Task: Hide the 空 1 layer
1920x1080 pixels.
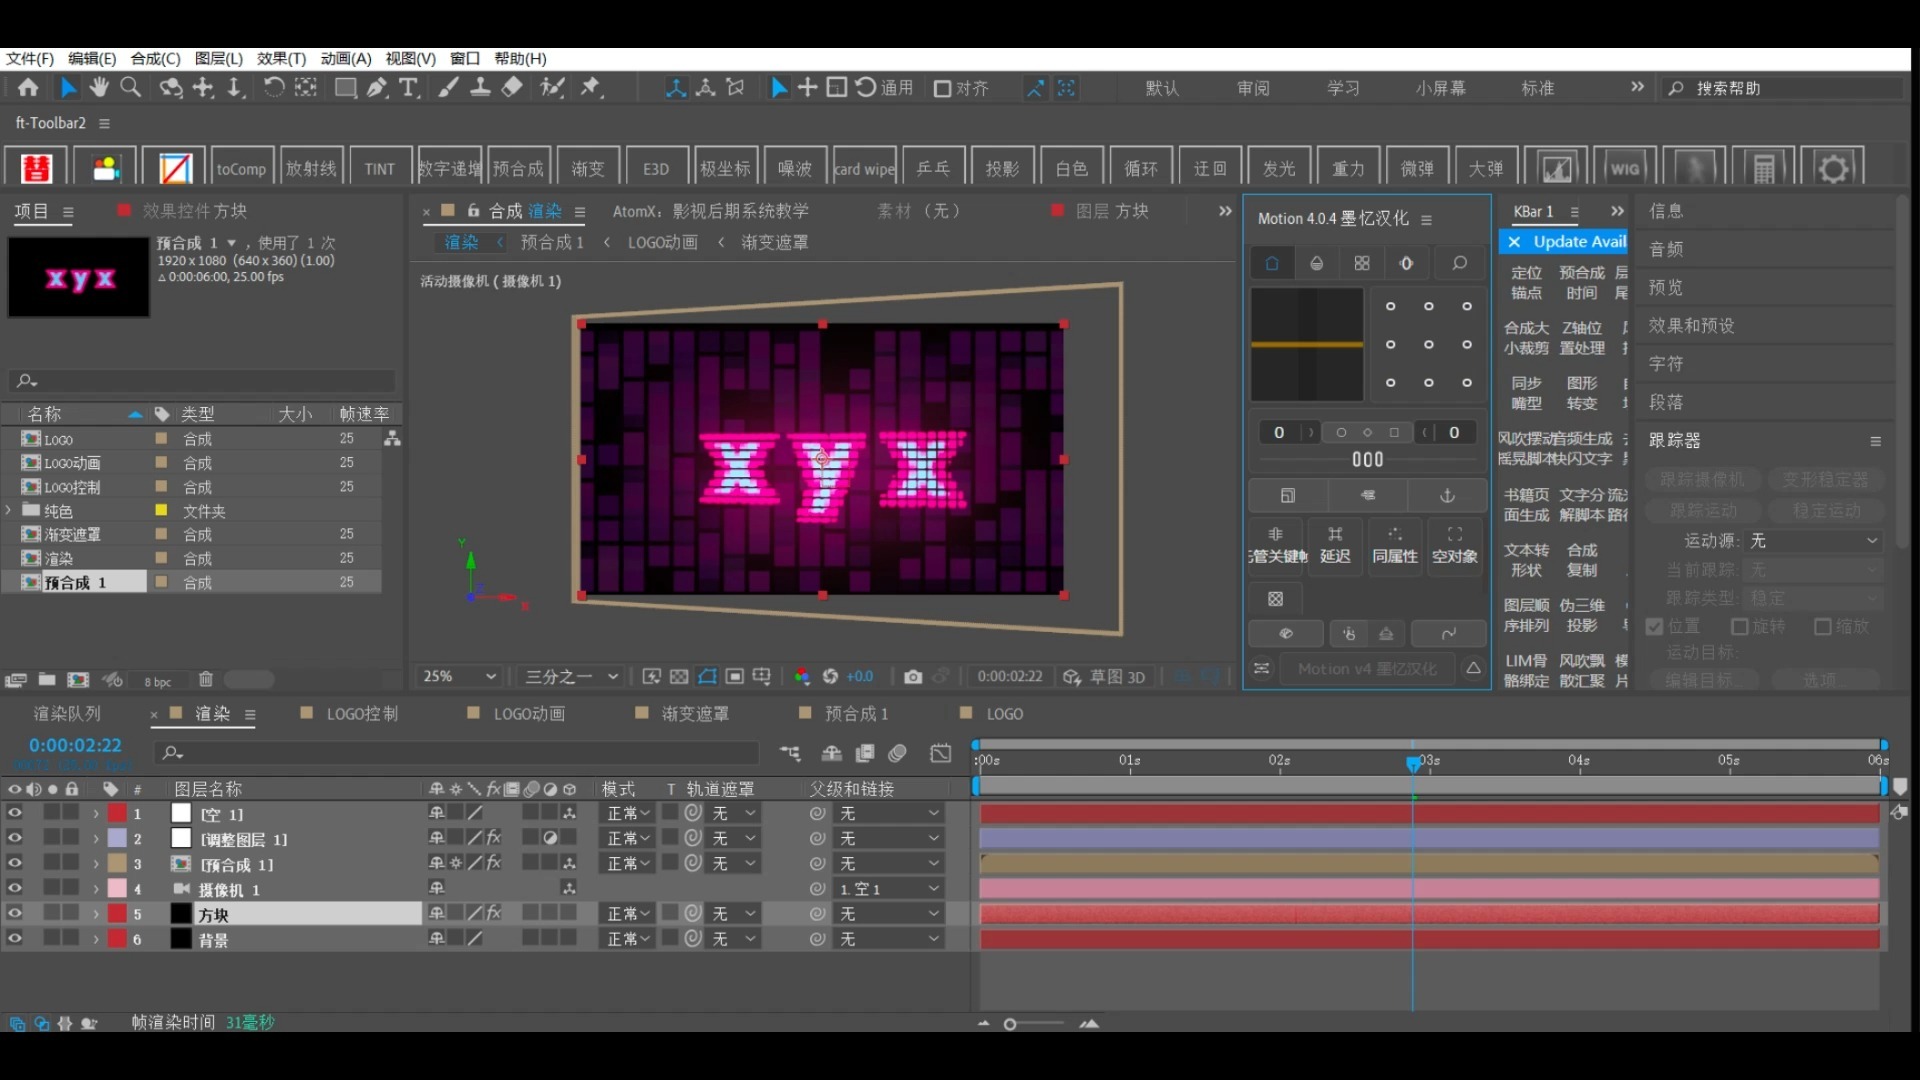Action: (15, 813)
